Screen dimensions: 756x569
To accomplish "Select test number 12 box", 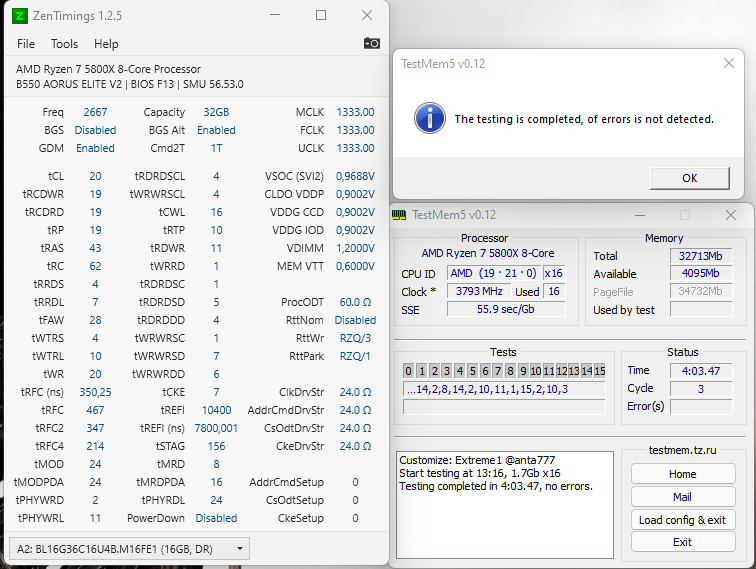I will (x=561, y=371).
